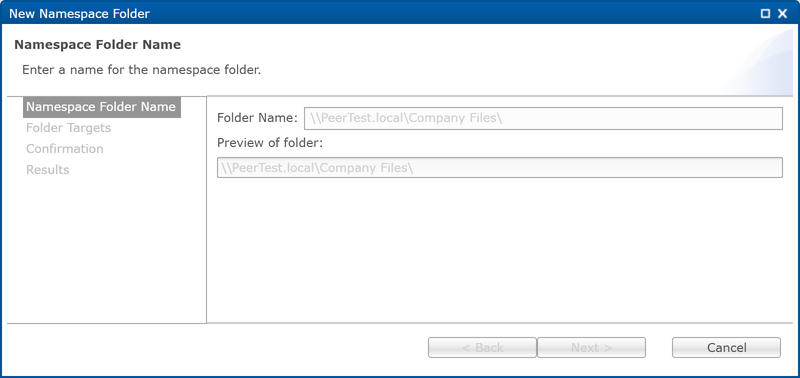Select the Namespace Folder Name step
Viewport: 800px width, 378px height.
[x=102, y=107]
